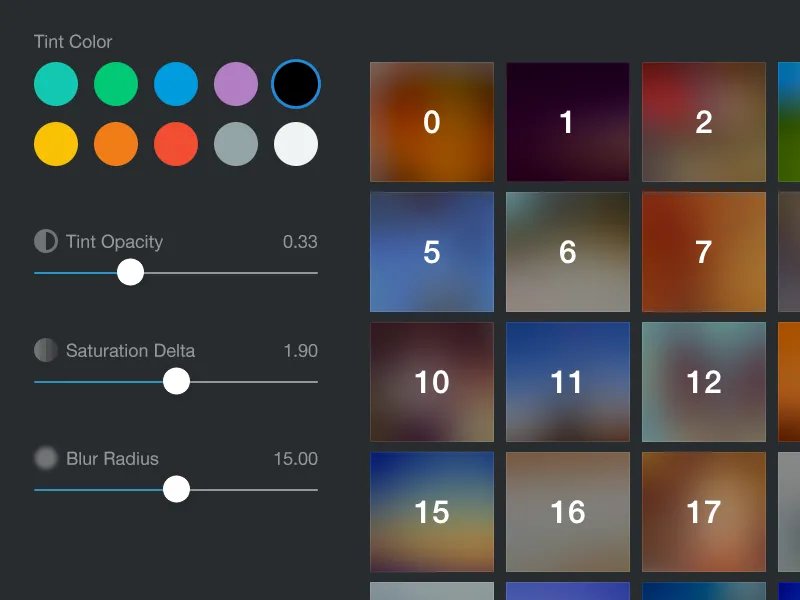Select the red tint color swatch
Screen dimensions: 800x600
click(x=176, y=144)
